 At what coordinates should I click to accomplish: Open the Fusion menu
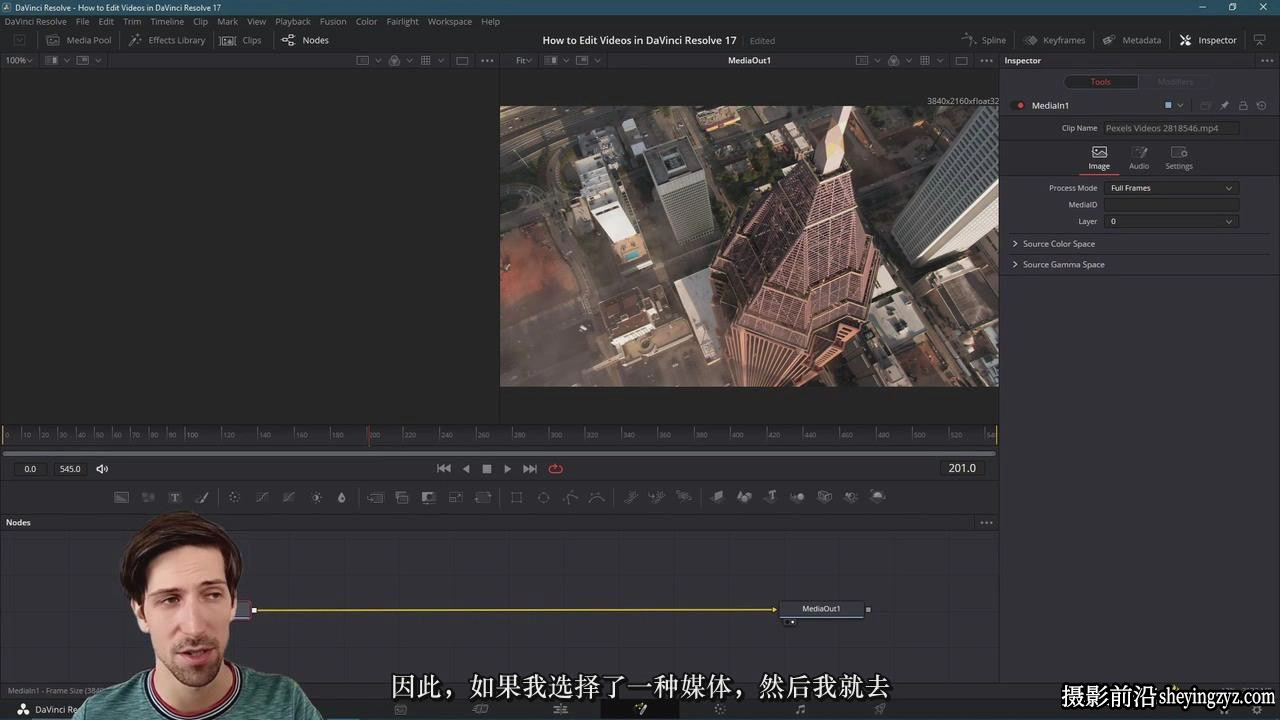tap(333, 21)
